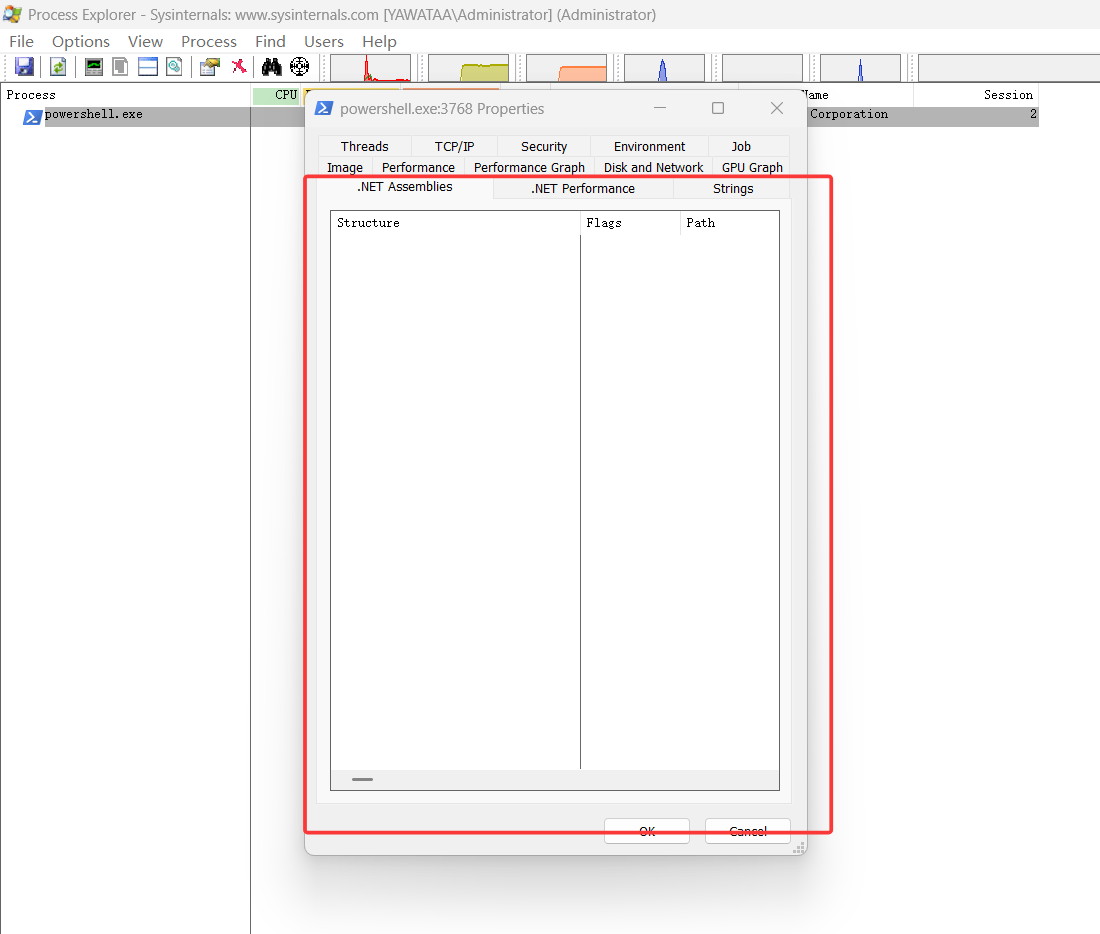The height and width of the screenshot is (934, 1100).
Task: Open the Users menu
Action: [x=323, y=41]
